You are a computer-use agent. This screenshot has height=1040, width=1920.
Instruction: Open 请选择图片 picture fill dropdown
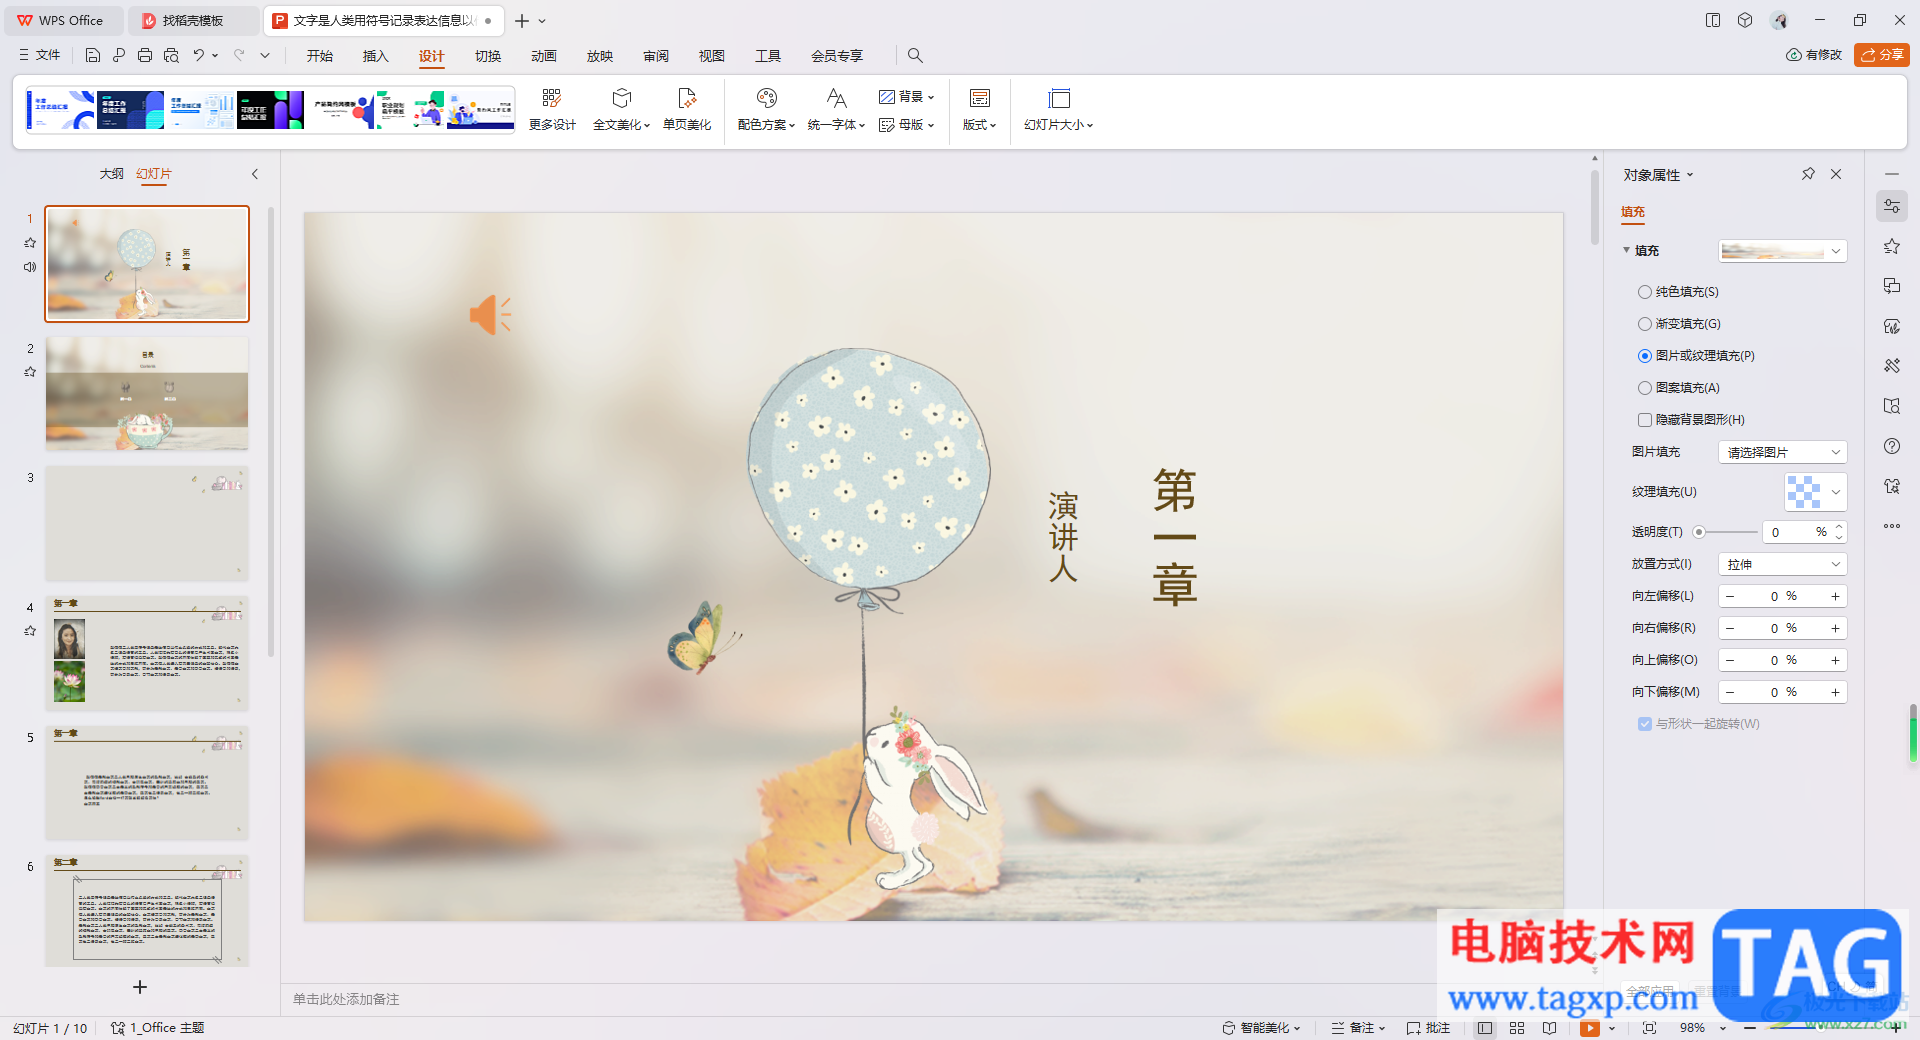(1782, 452)
